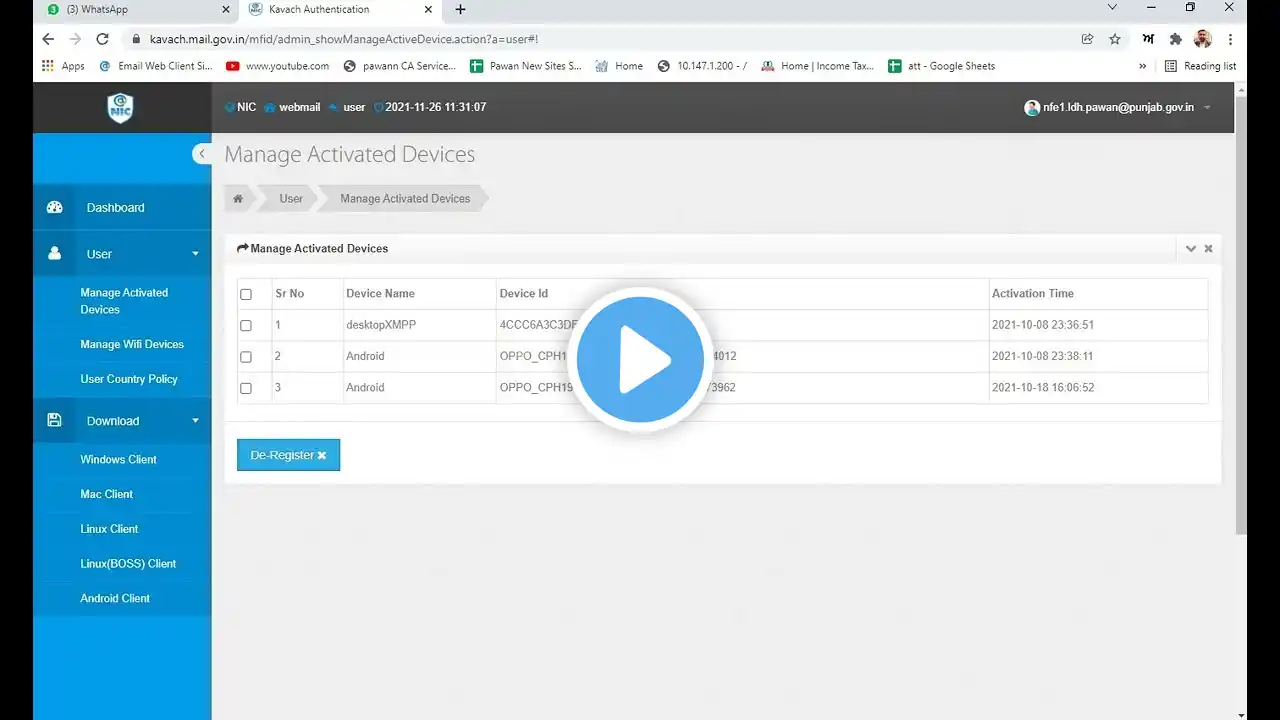Open the account dropdown next to email
The width and height of the screenshot is (1280, 720).
(1207, 108)
